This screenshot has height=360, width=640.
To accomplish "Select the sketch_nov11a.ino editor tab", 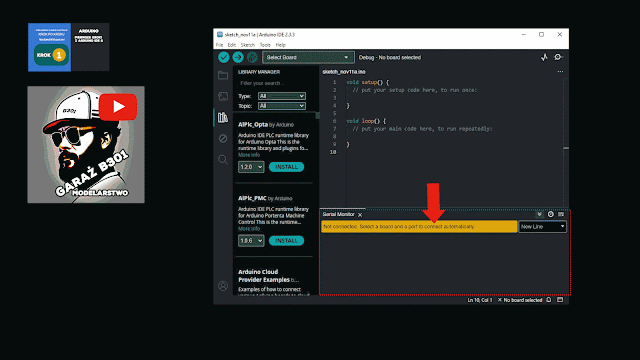I will coord(344,72).
